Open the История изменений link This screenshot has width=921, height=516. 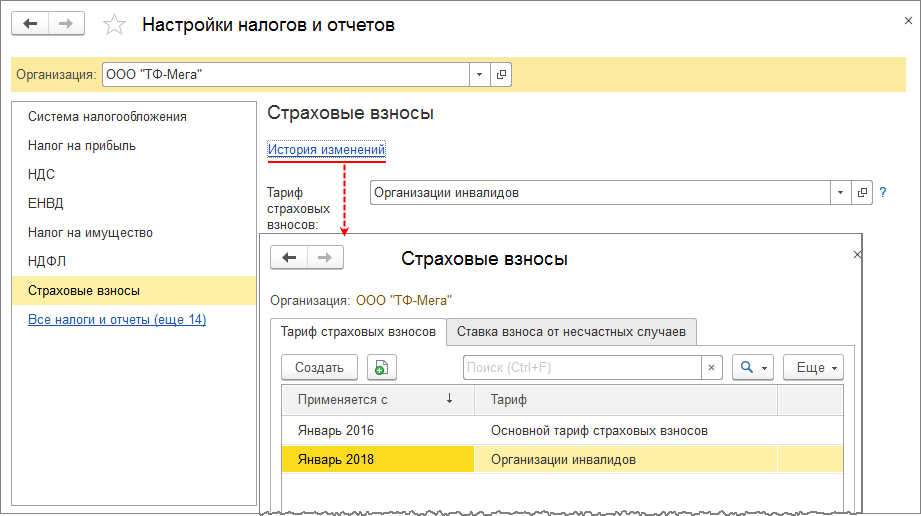[326, 150]
